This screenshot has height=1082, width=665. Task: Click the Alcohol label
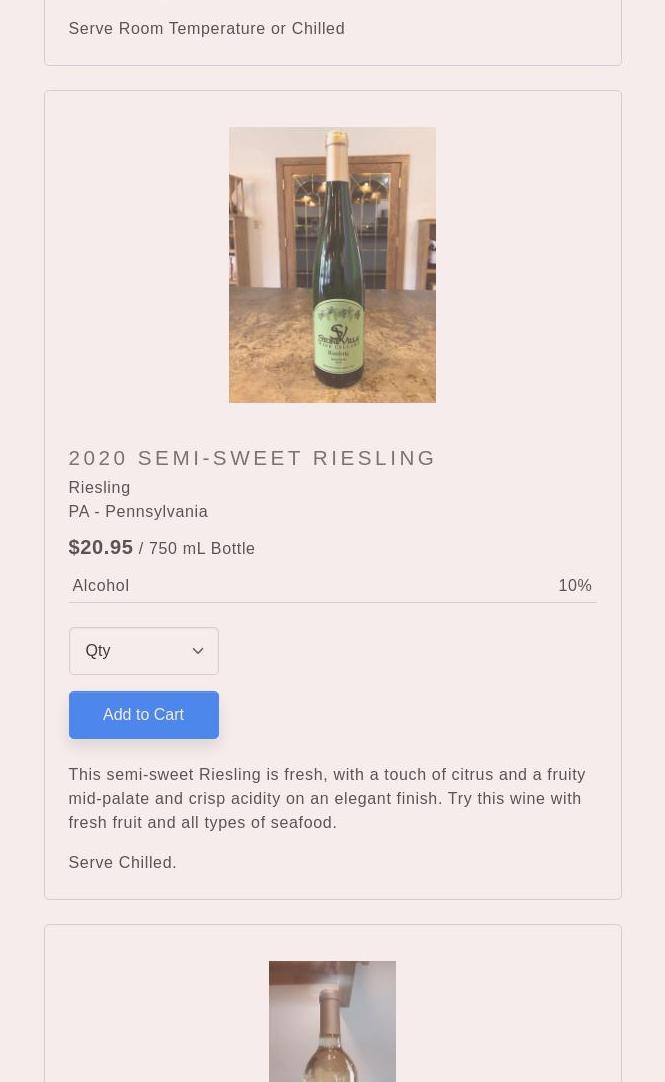pos(101,585)
